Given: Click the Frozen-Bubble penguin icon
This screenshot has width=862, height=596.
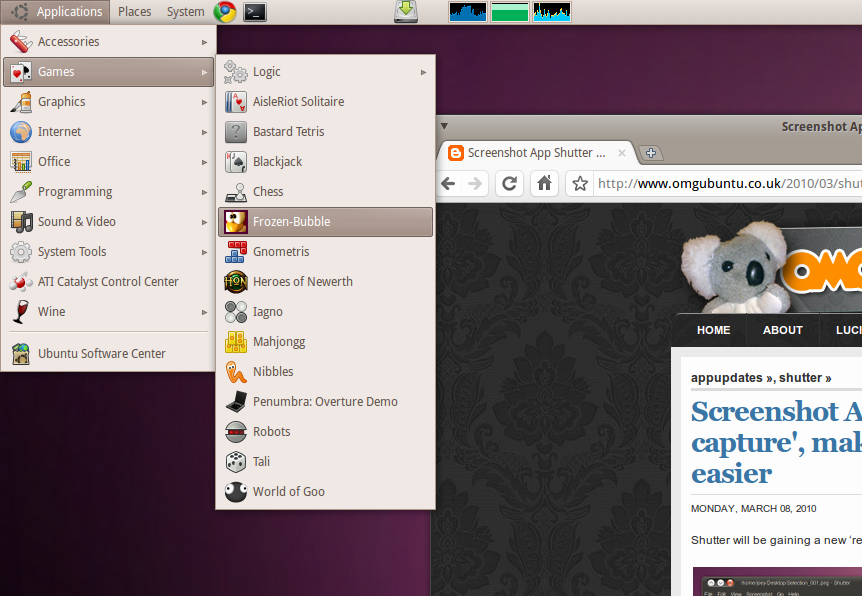Looking at the screenshot, I should coord(236,222).
